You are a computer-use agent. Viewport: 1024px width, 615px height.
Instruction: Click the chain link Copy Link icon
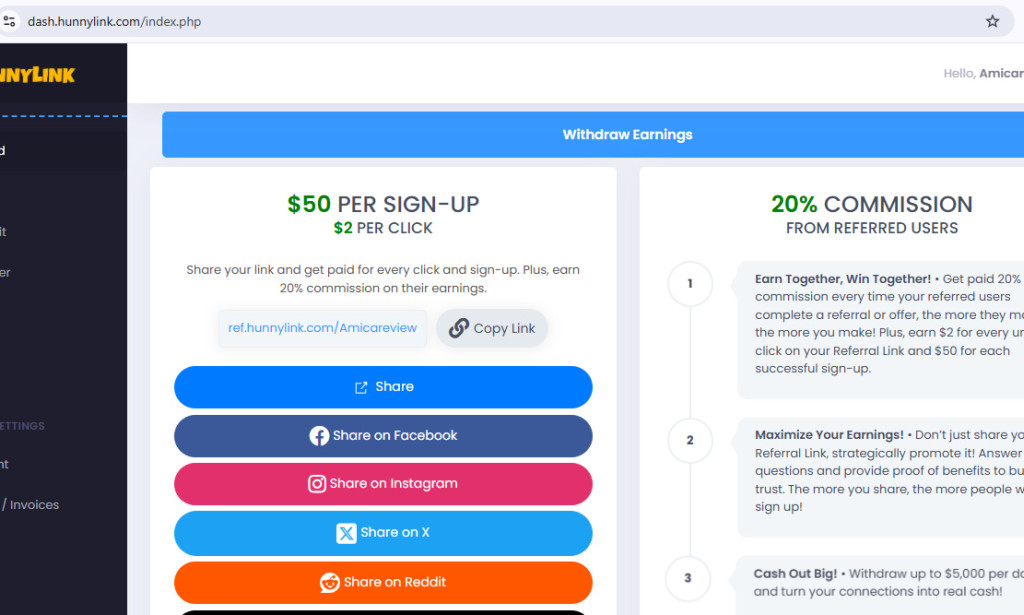[x=459, y=328]
